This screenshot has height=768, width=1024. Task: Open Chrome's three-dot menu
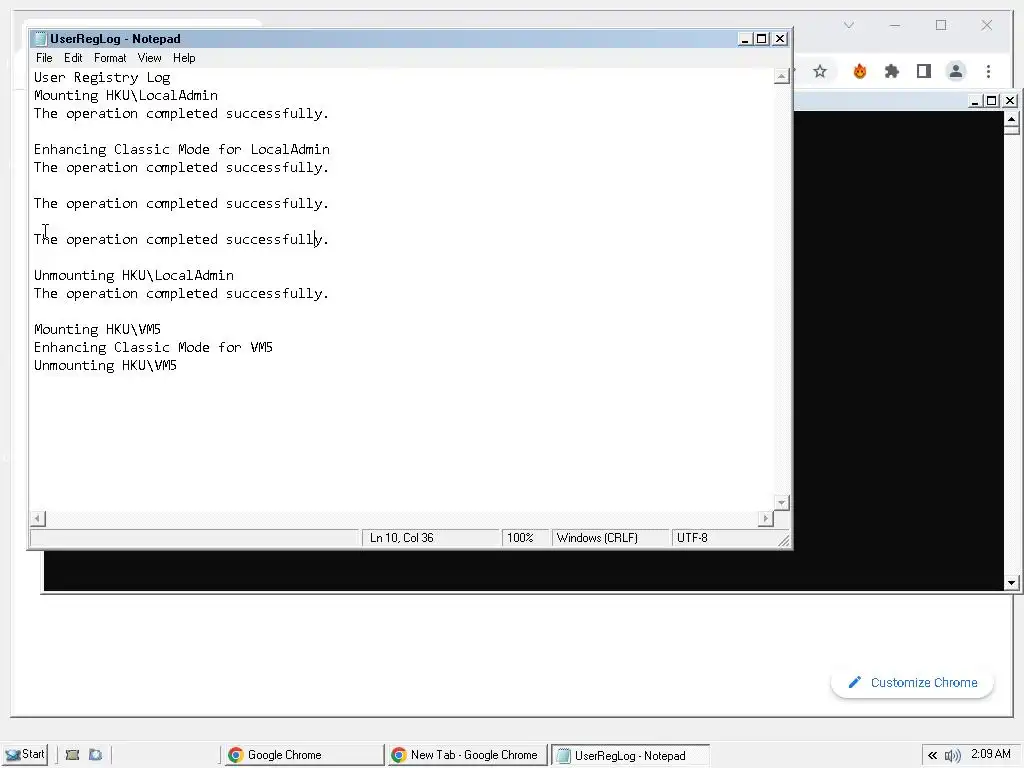988,71
